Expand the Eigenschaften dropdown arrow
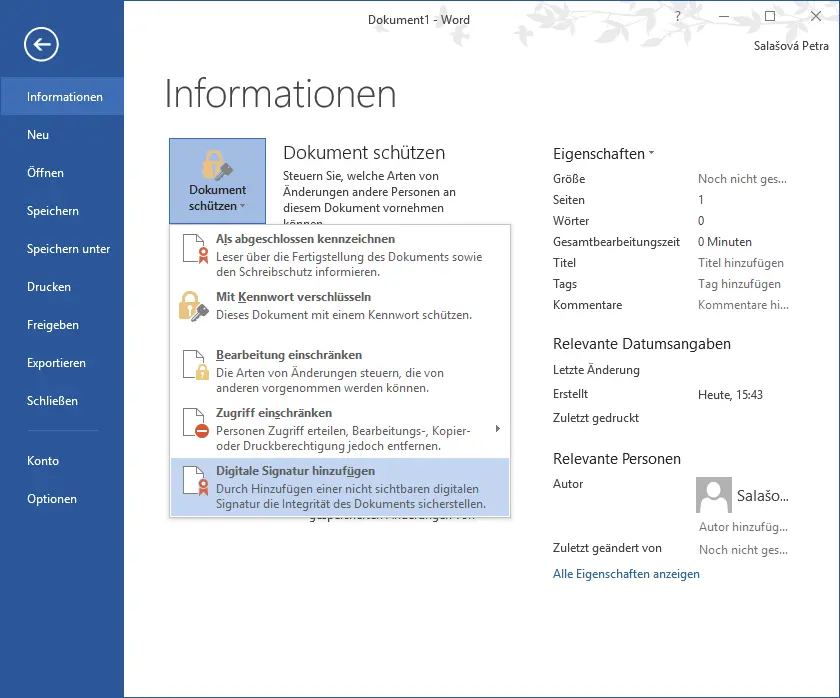Viewport: 840px width, 698px height. pos(651,153)
